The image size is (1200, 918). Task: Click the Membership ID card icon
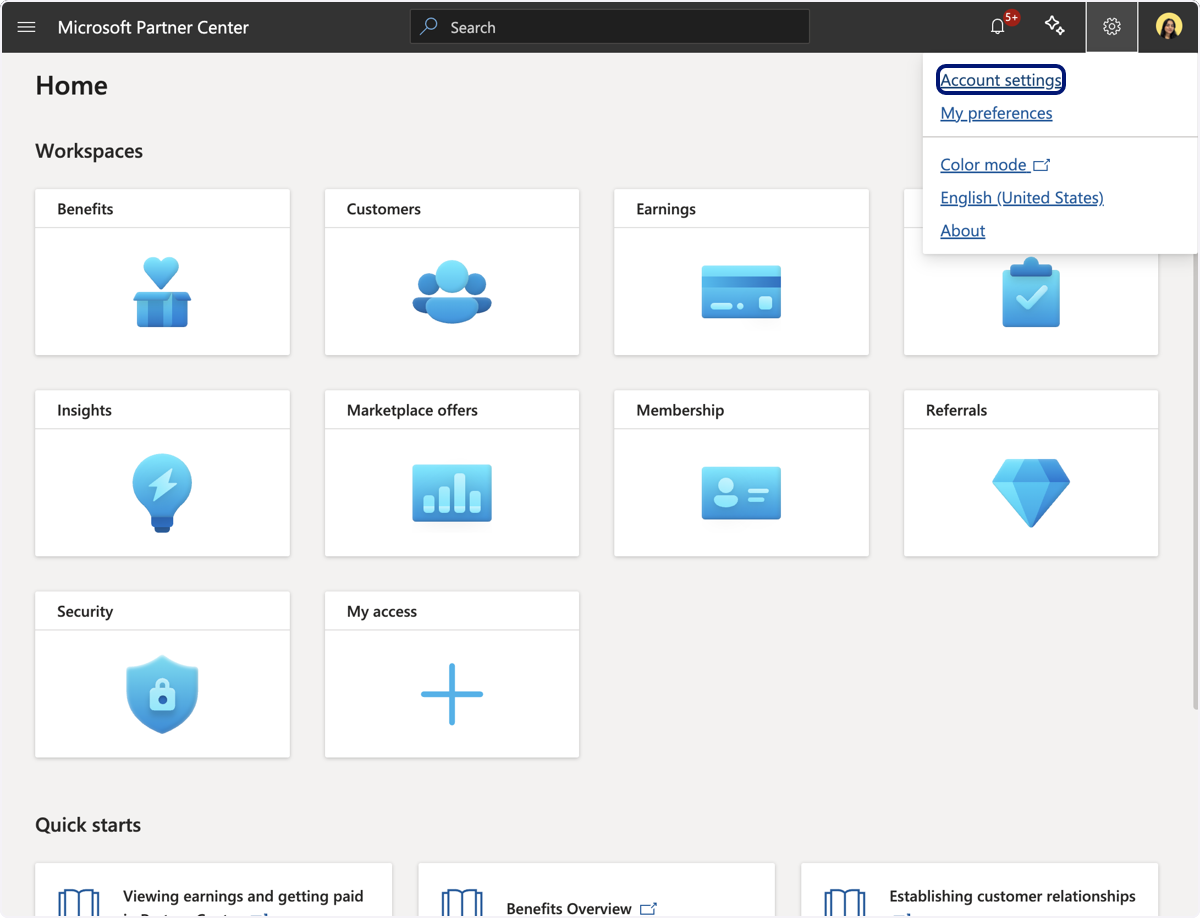(741, 493)
